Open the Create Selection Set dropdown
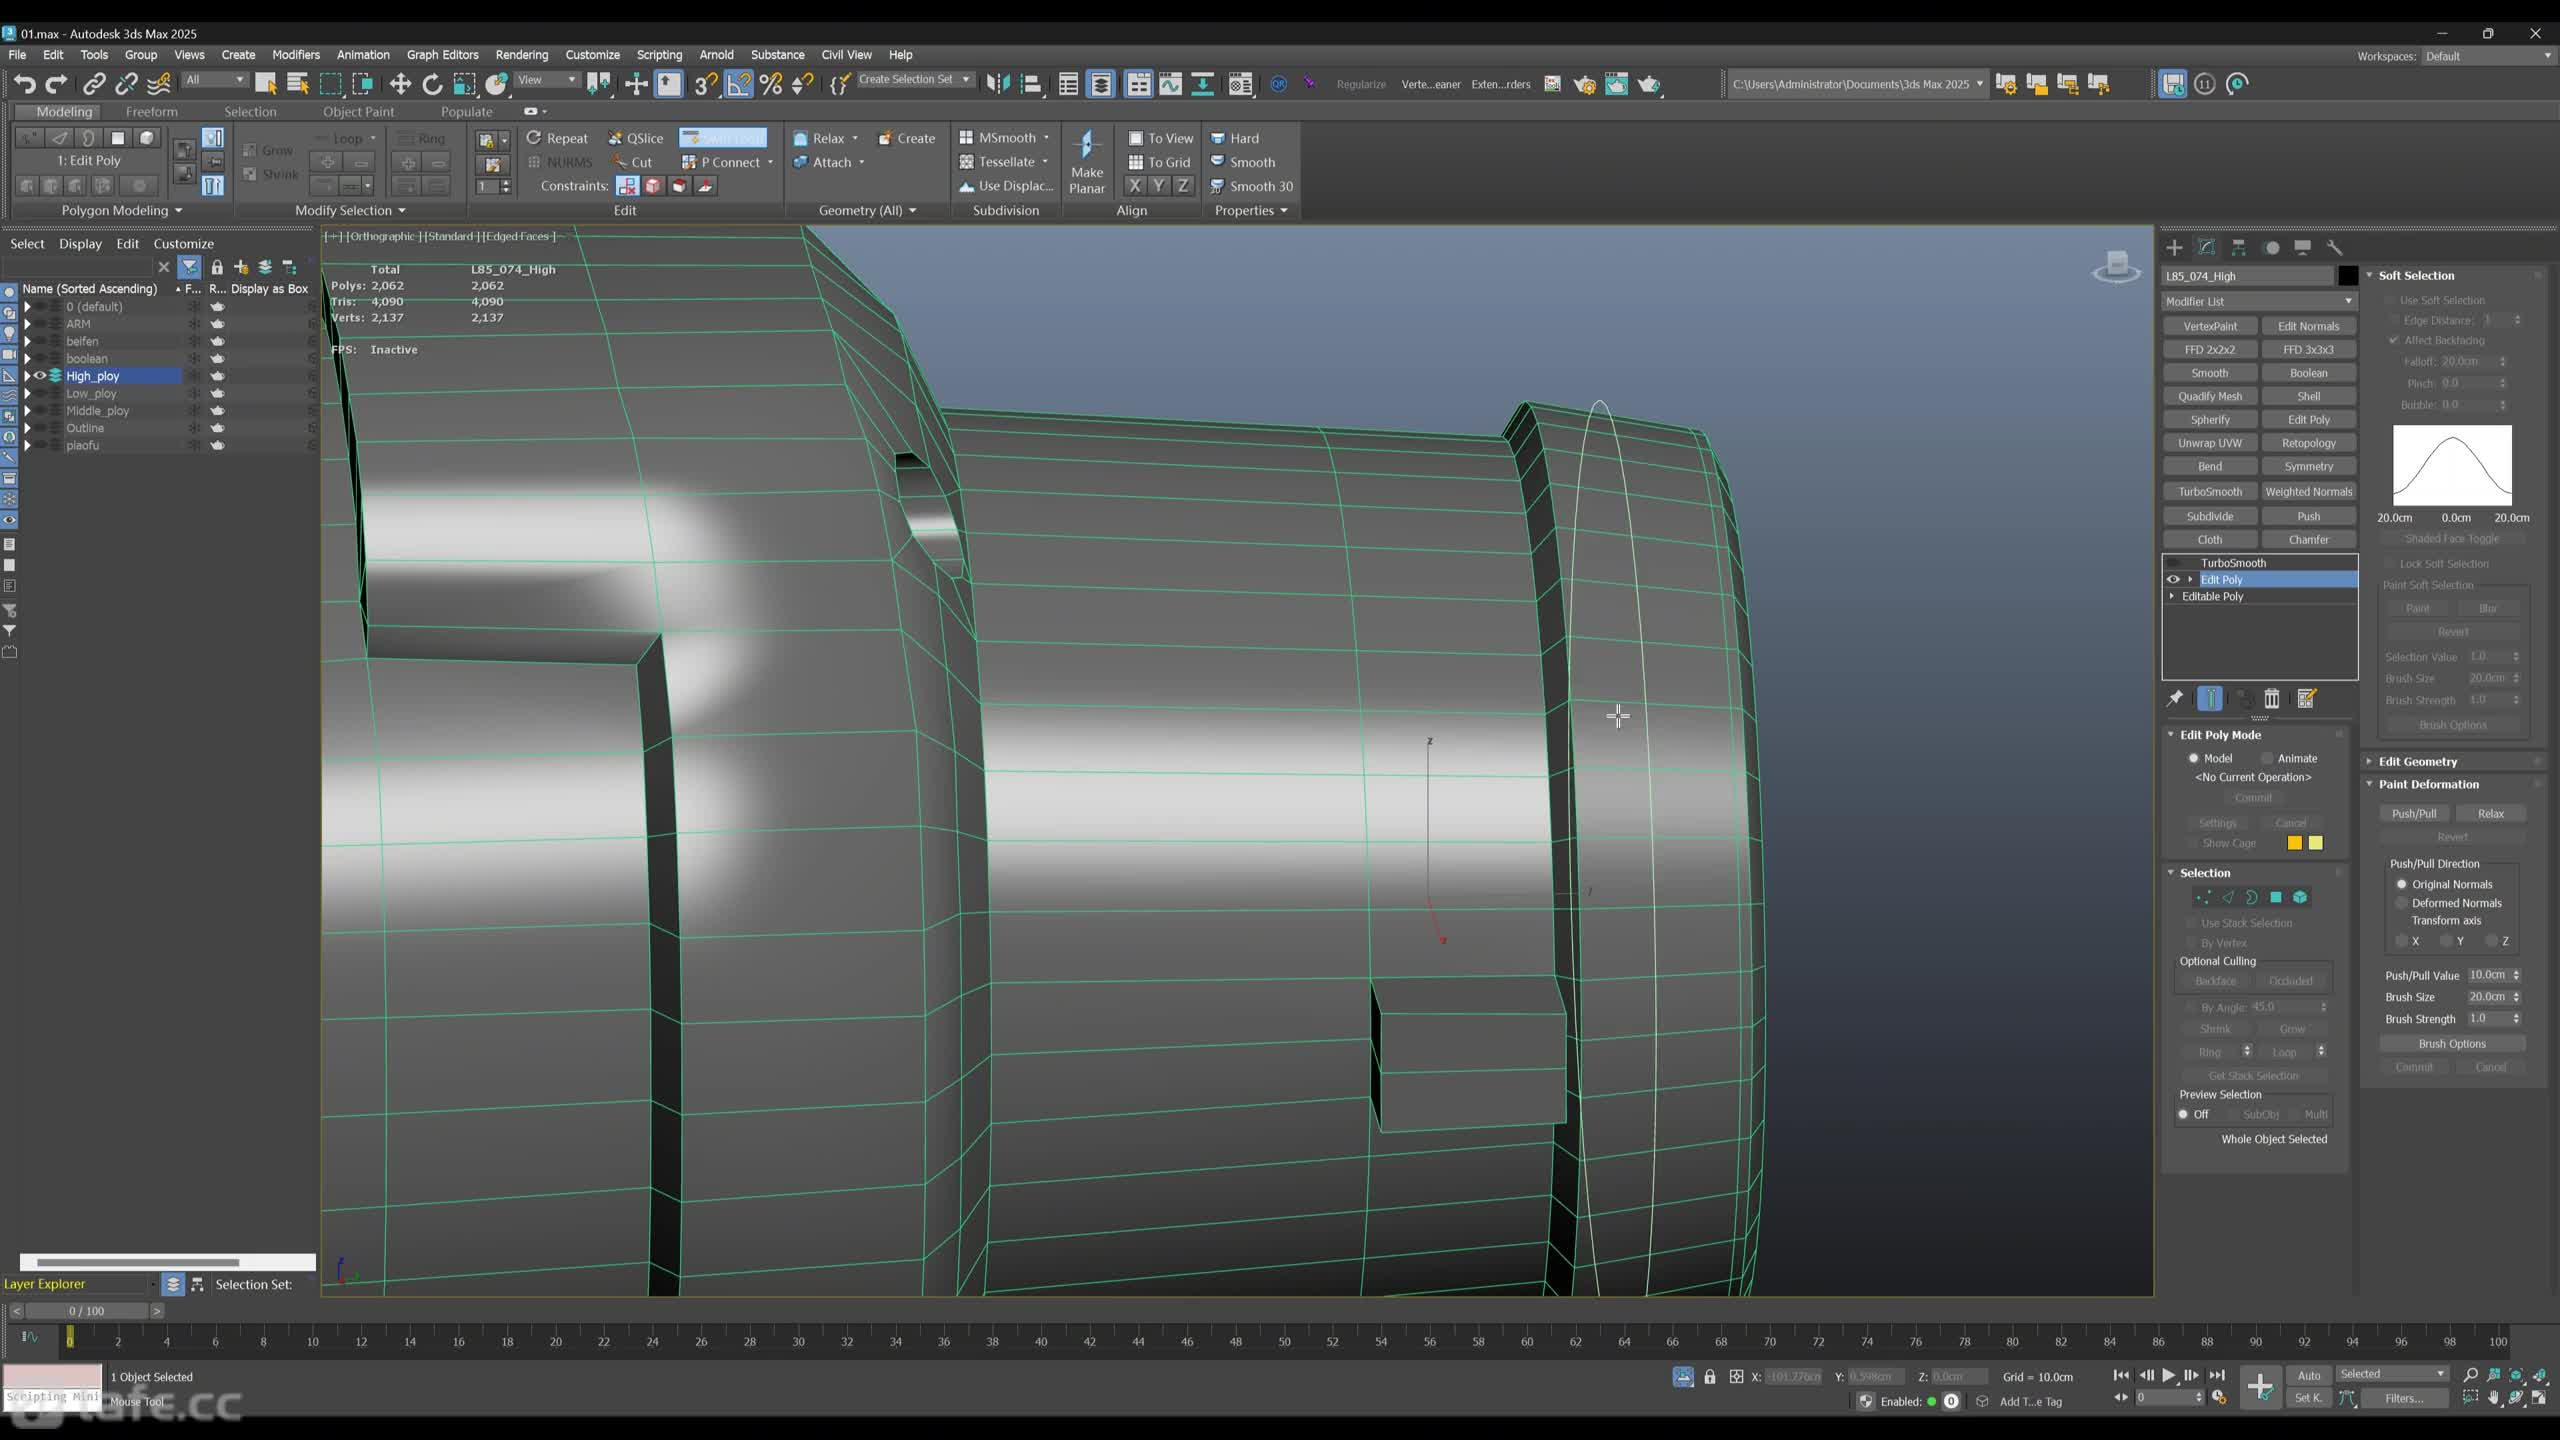Screen dimensions: 2560x1440 pos(915,80)
